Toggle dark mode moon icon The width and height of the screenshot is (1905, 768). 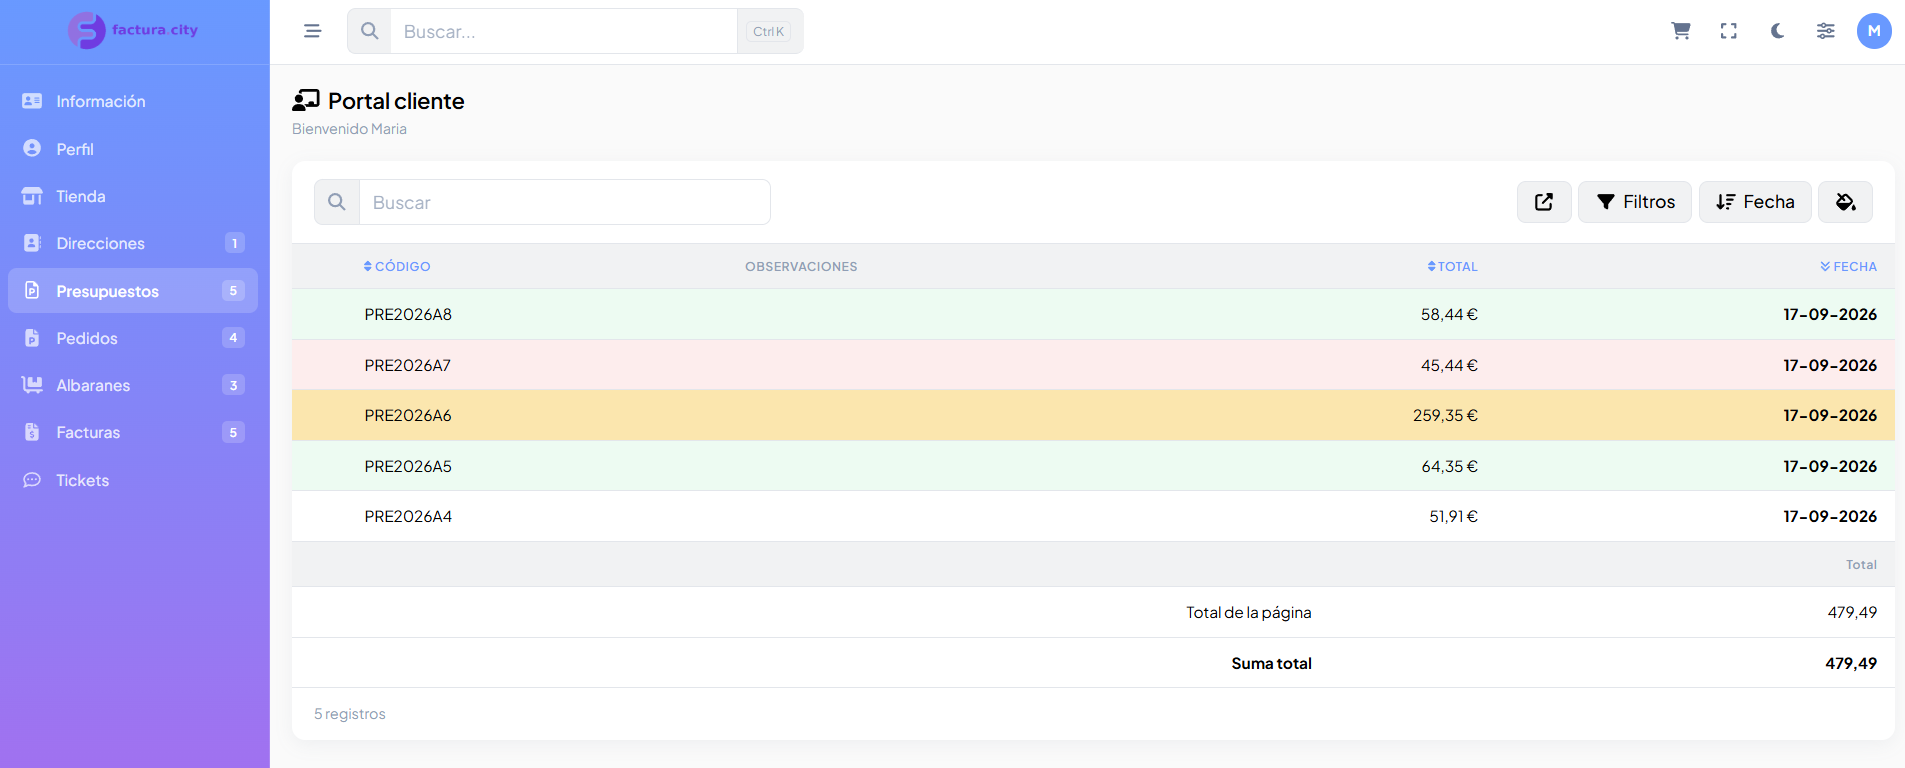[1777, 31]
